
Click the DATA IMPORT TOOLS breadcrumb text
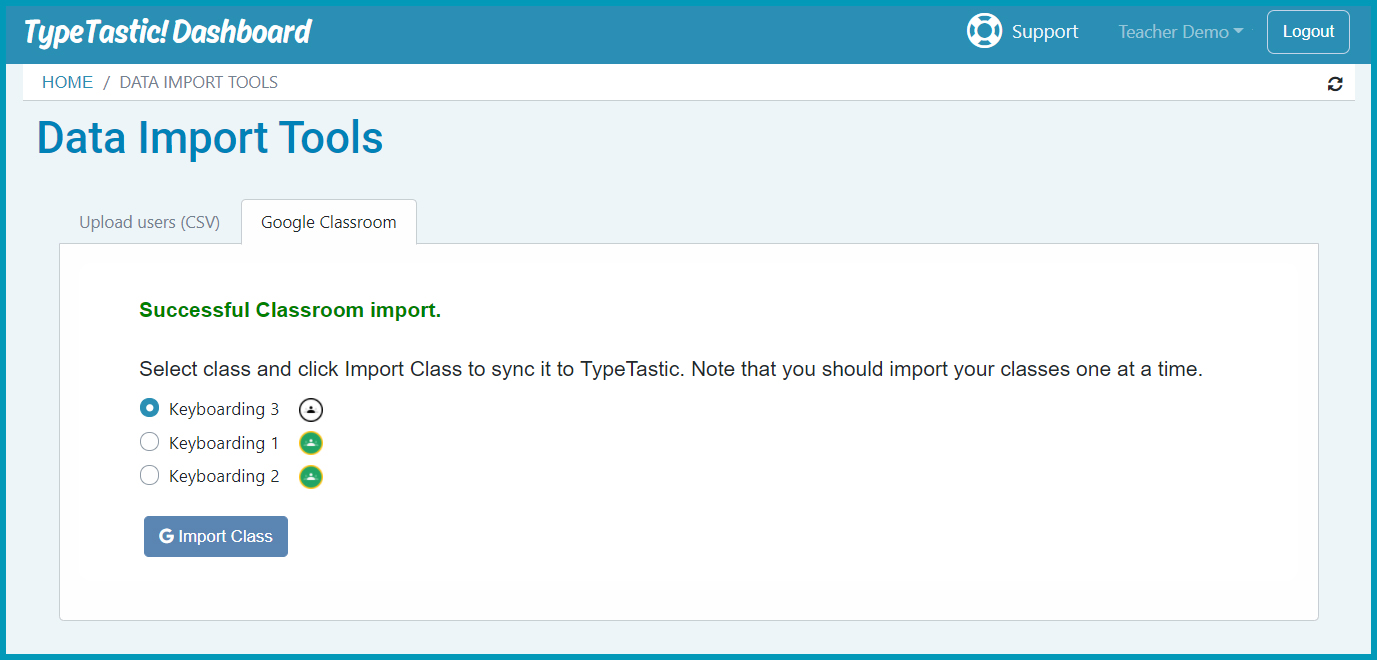[199, 83]
